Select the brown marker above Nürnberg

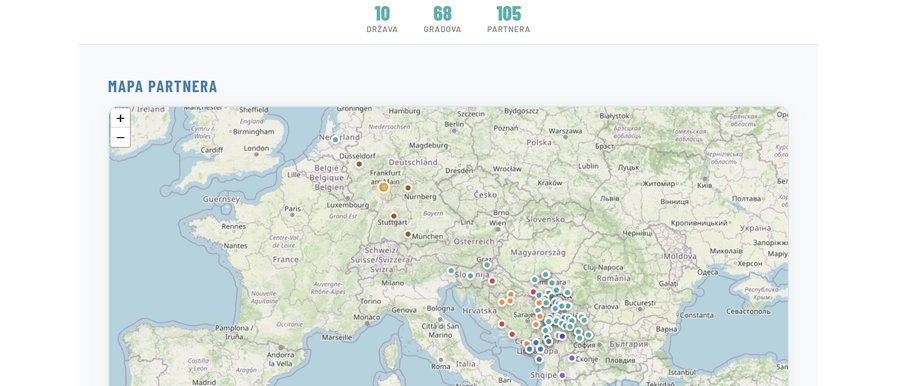point(408,188)
